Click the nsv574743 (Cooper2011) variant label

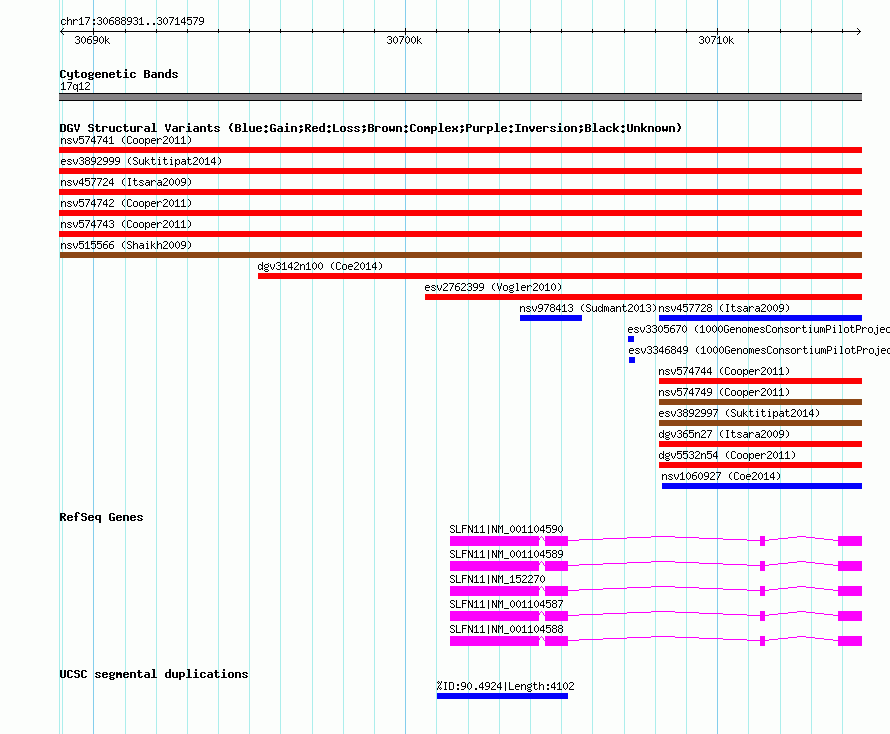pos(126,224)
